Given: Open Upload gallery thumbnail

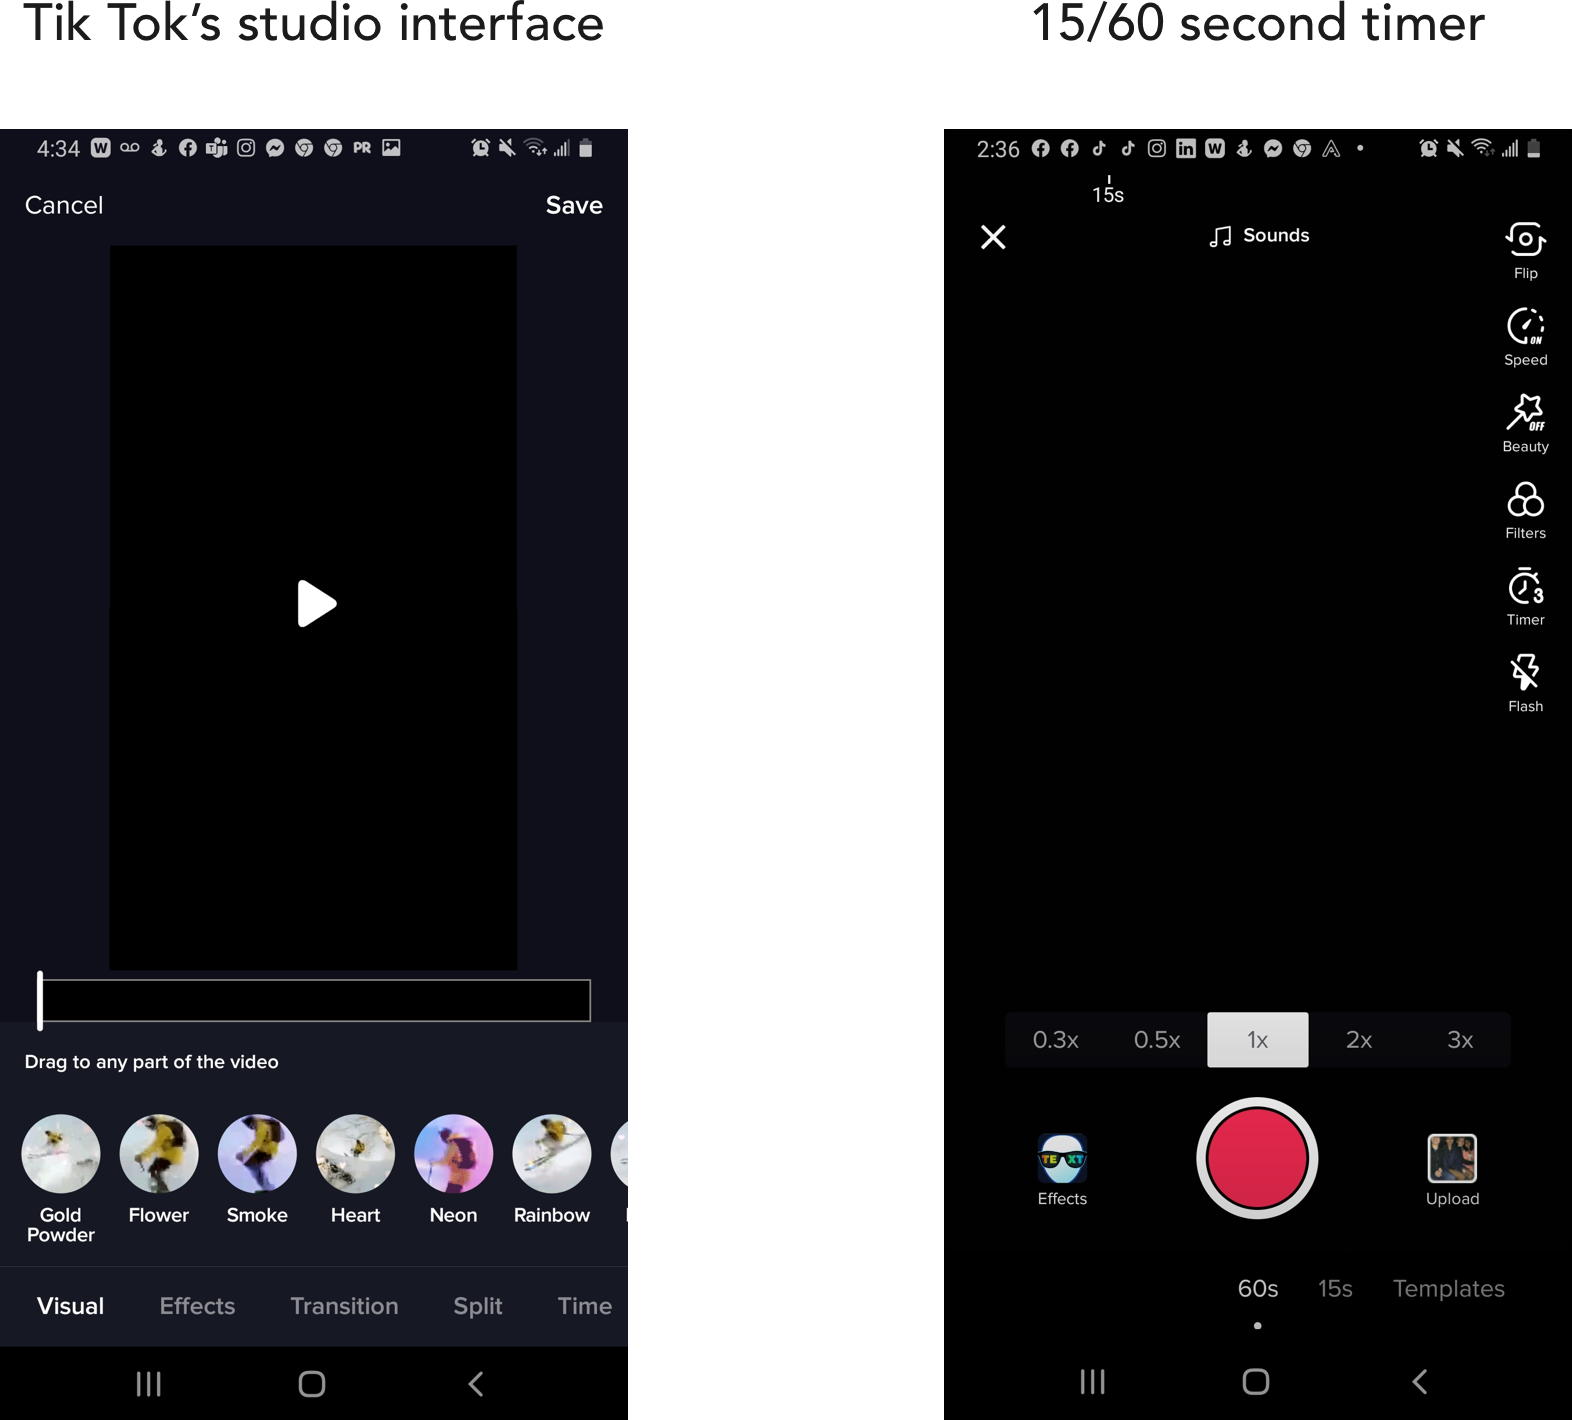Looking at the screenshot, I should pos(1452,1158).
